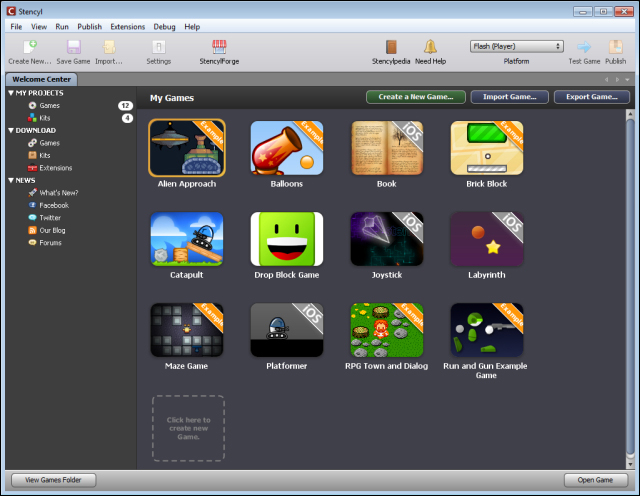Select the Book game thumbnail
This screenshot has height=496, width=640.
[x=387, y=148]
